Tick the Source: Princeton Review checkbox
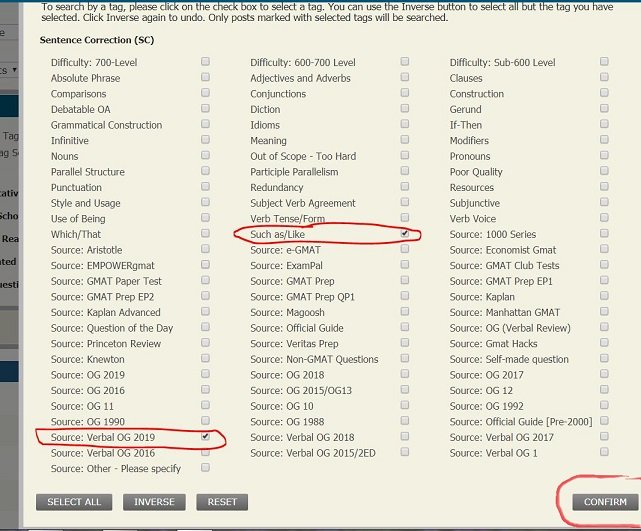 (x=205, y=343)
